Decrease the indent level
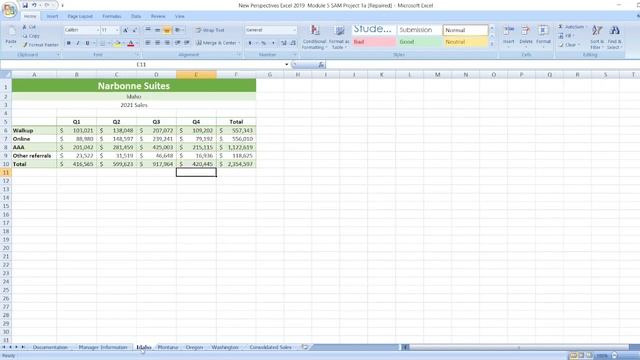This screenshot has width=640, height=360. click(178, 43)
